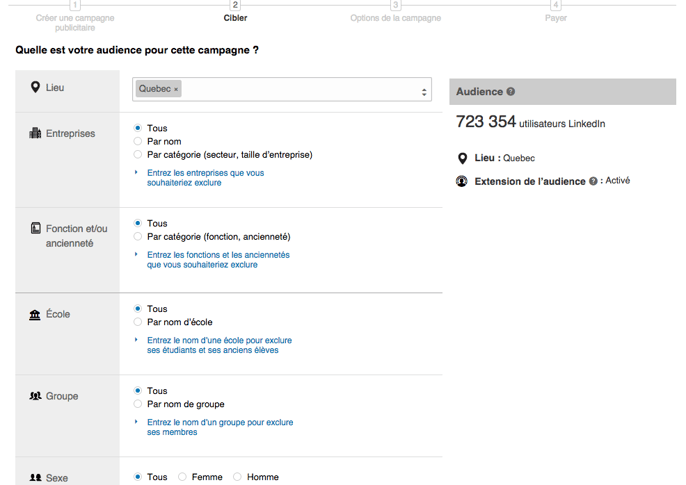This screenshot has height=485, width=686.
Task: Click the 723 354 utilisateurs LinkedIn count
Action: (530, 122)
